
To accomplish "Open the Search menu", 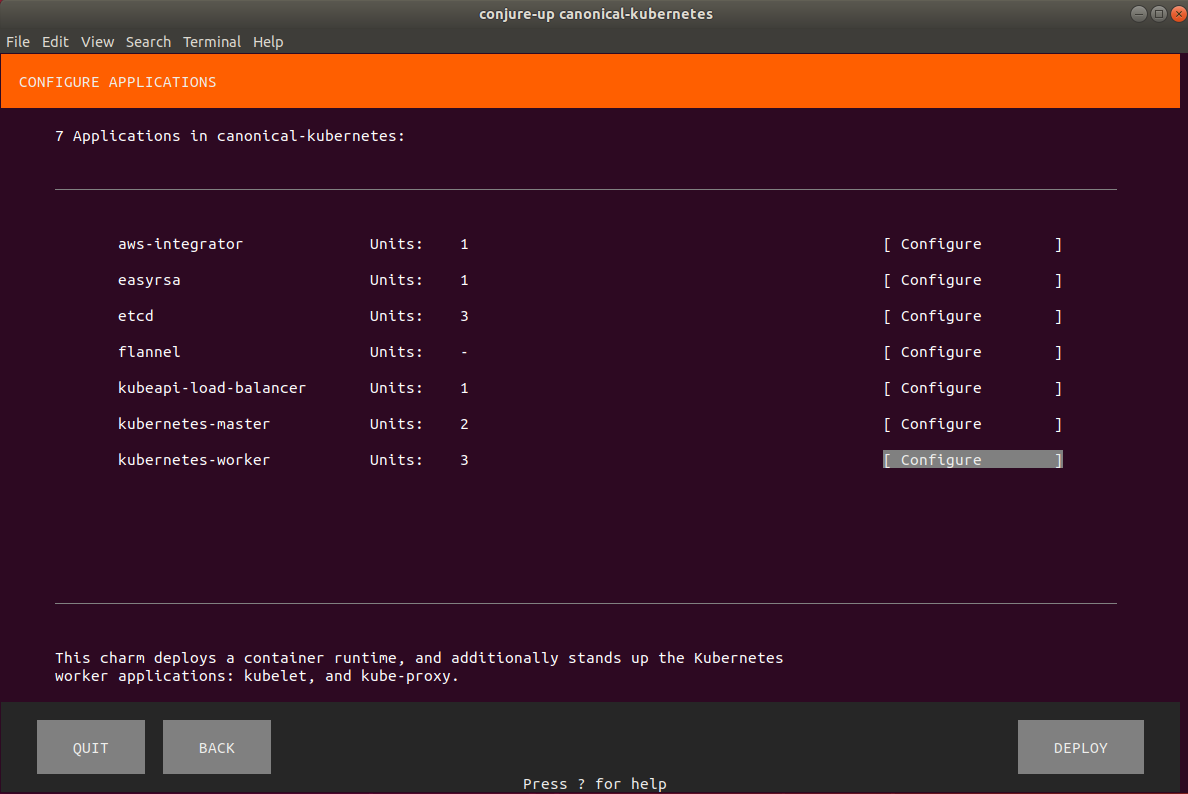I will tap(148, 42).
